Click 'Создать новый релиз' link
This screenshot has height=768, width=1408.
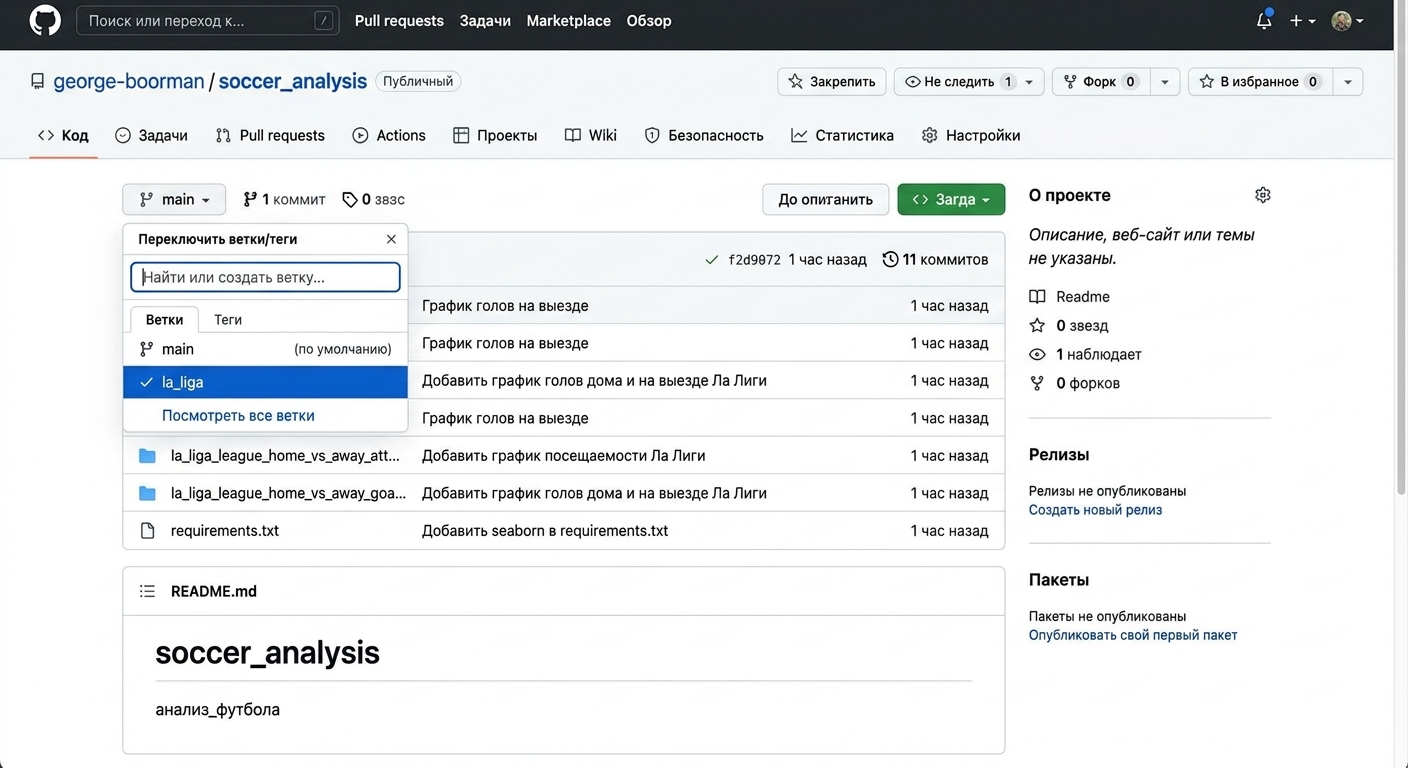point(1095,510)
